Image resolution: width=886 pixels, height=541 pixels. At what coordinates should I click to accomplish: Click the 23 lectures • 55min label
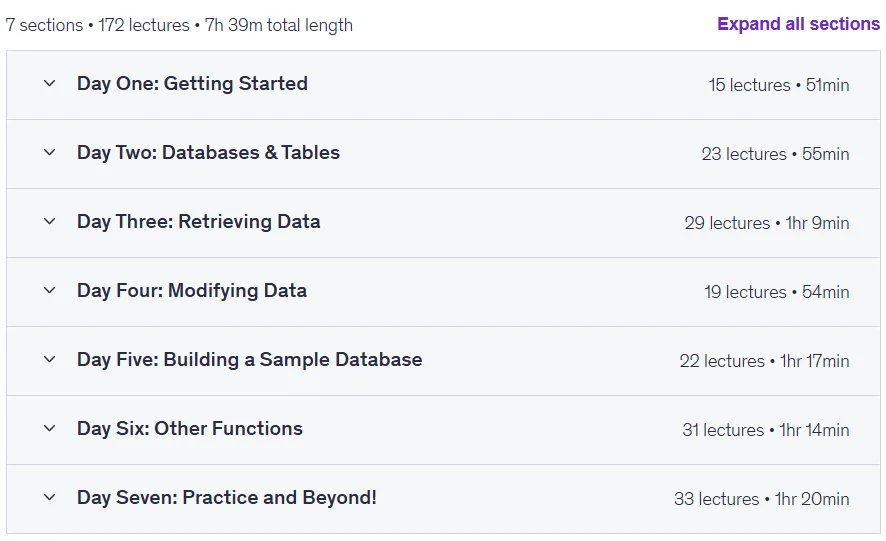(x=775, y=154)
